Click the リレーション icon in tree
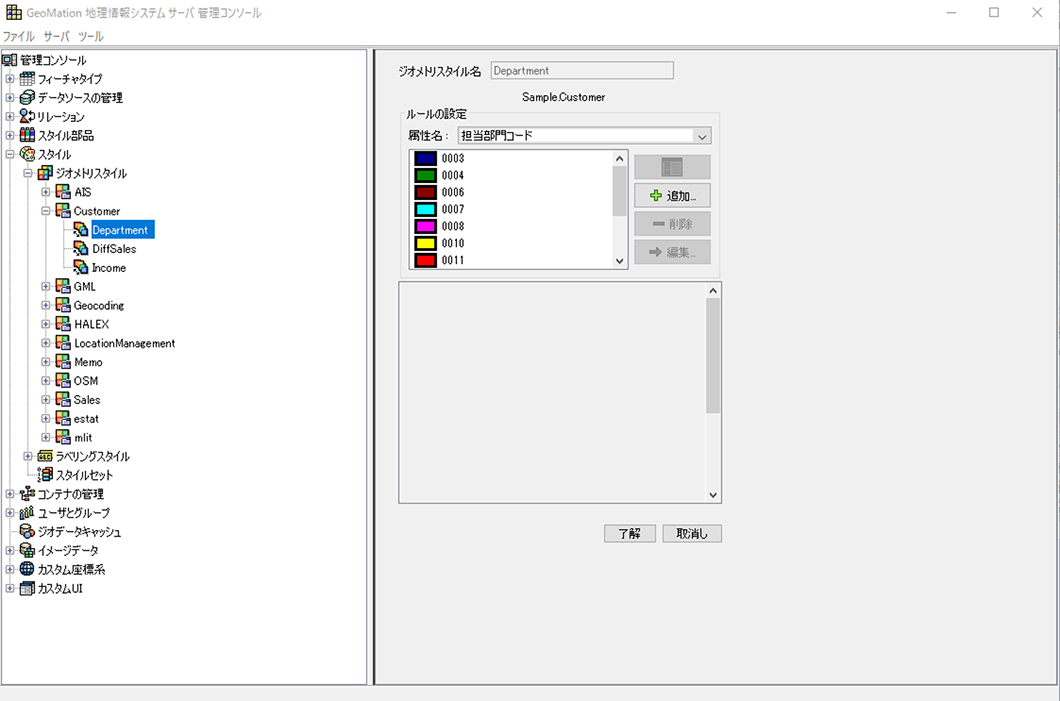 click(x=27, y=117)
